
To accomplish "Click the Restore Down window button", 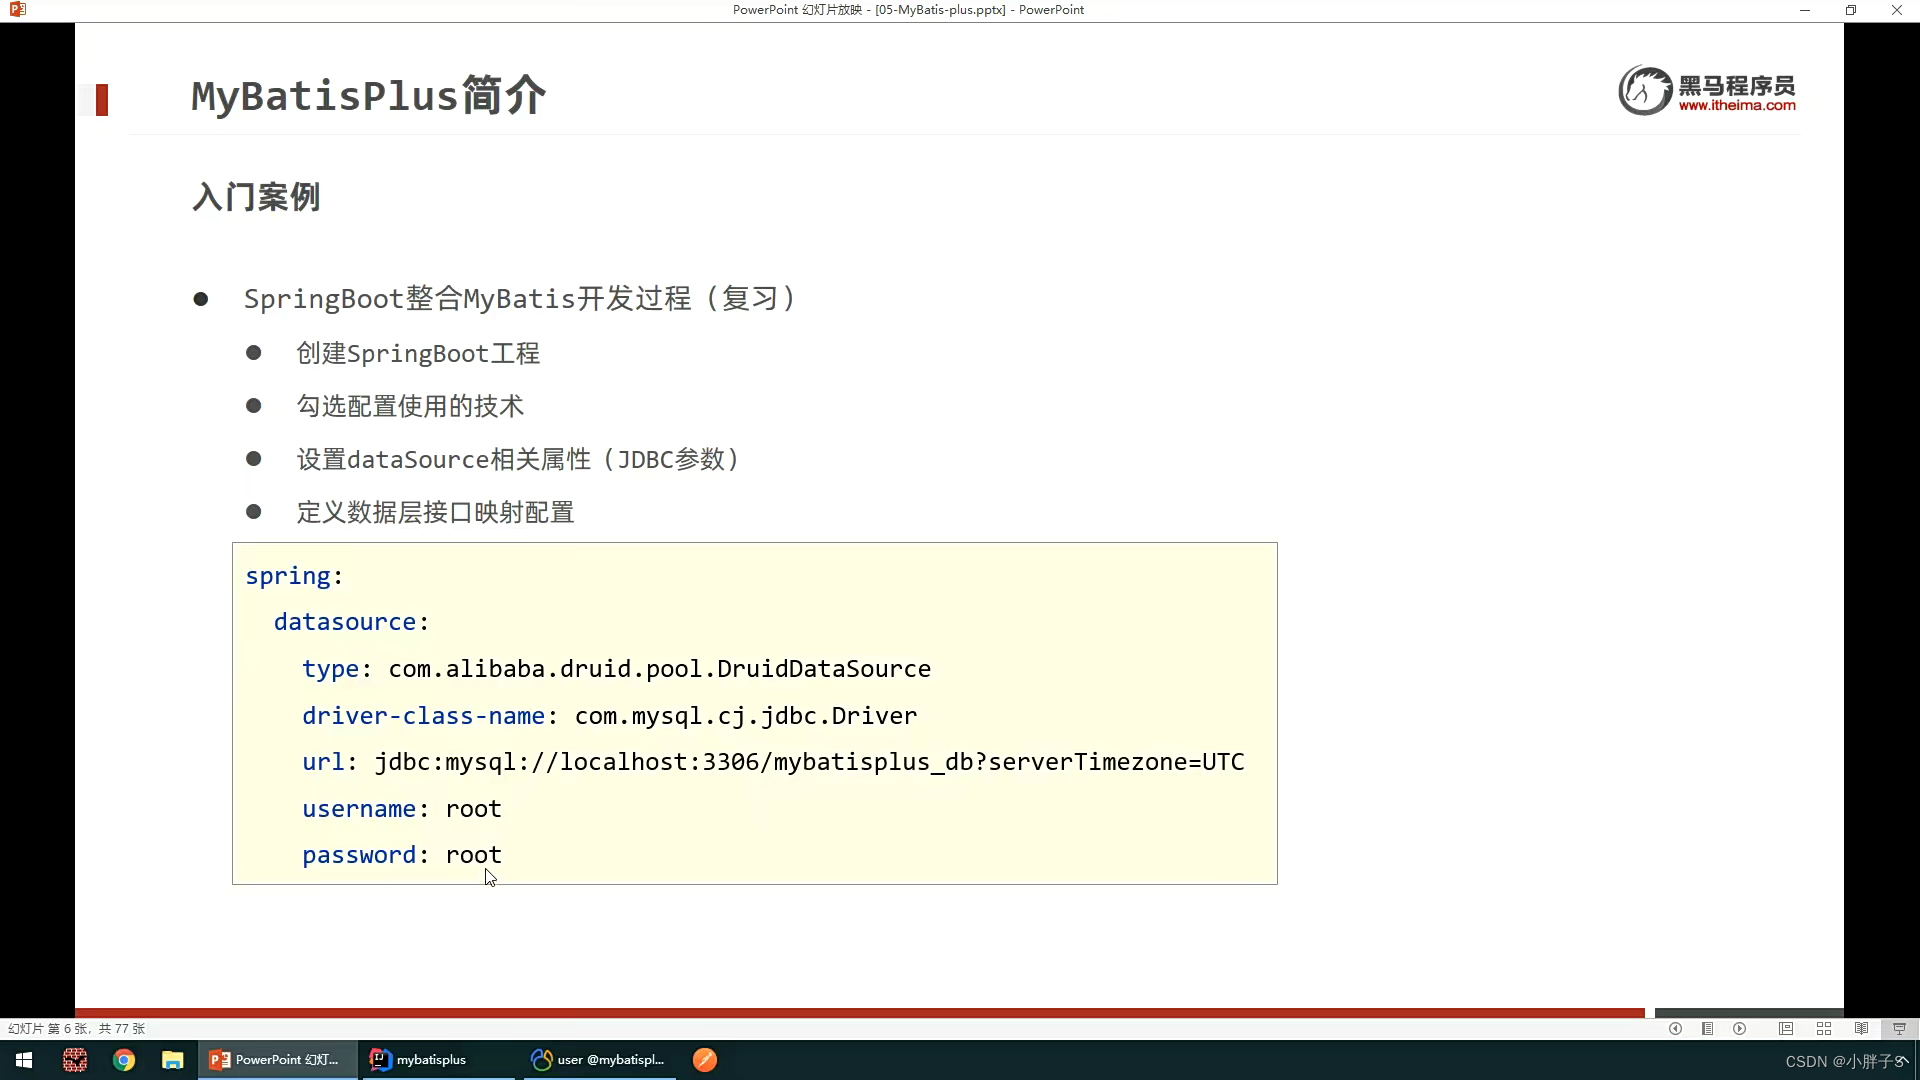I will 1851,10.
